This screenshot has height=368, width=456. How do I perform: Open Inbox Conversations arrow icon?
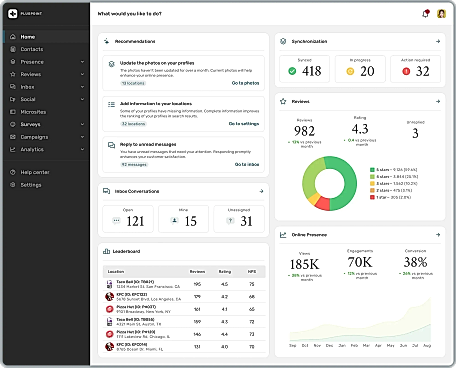261,191
